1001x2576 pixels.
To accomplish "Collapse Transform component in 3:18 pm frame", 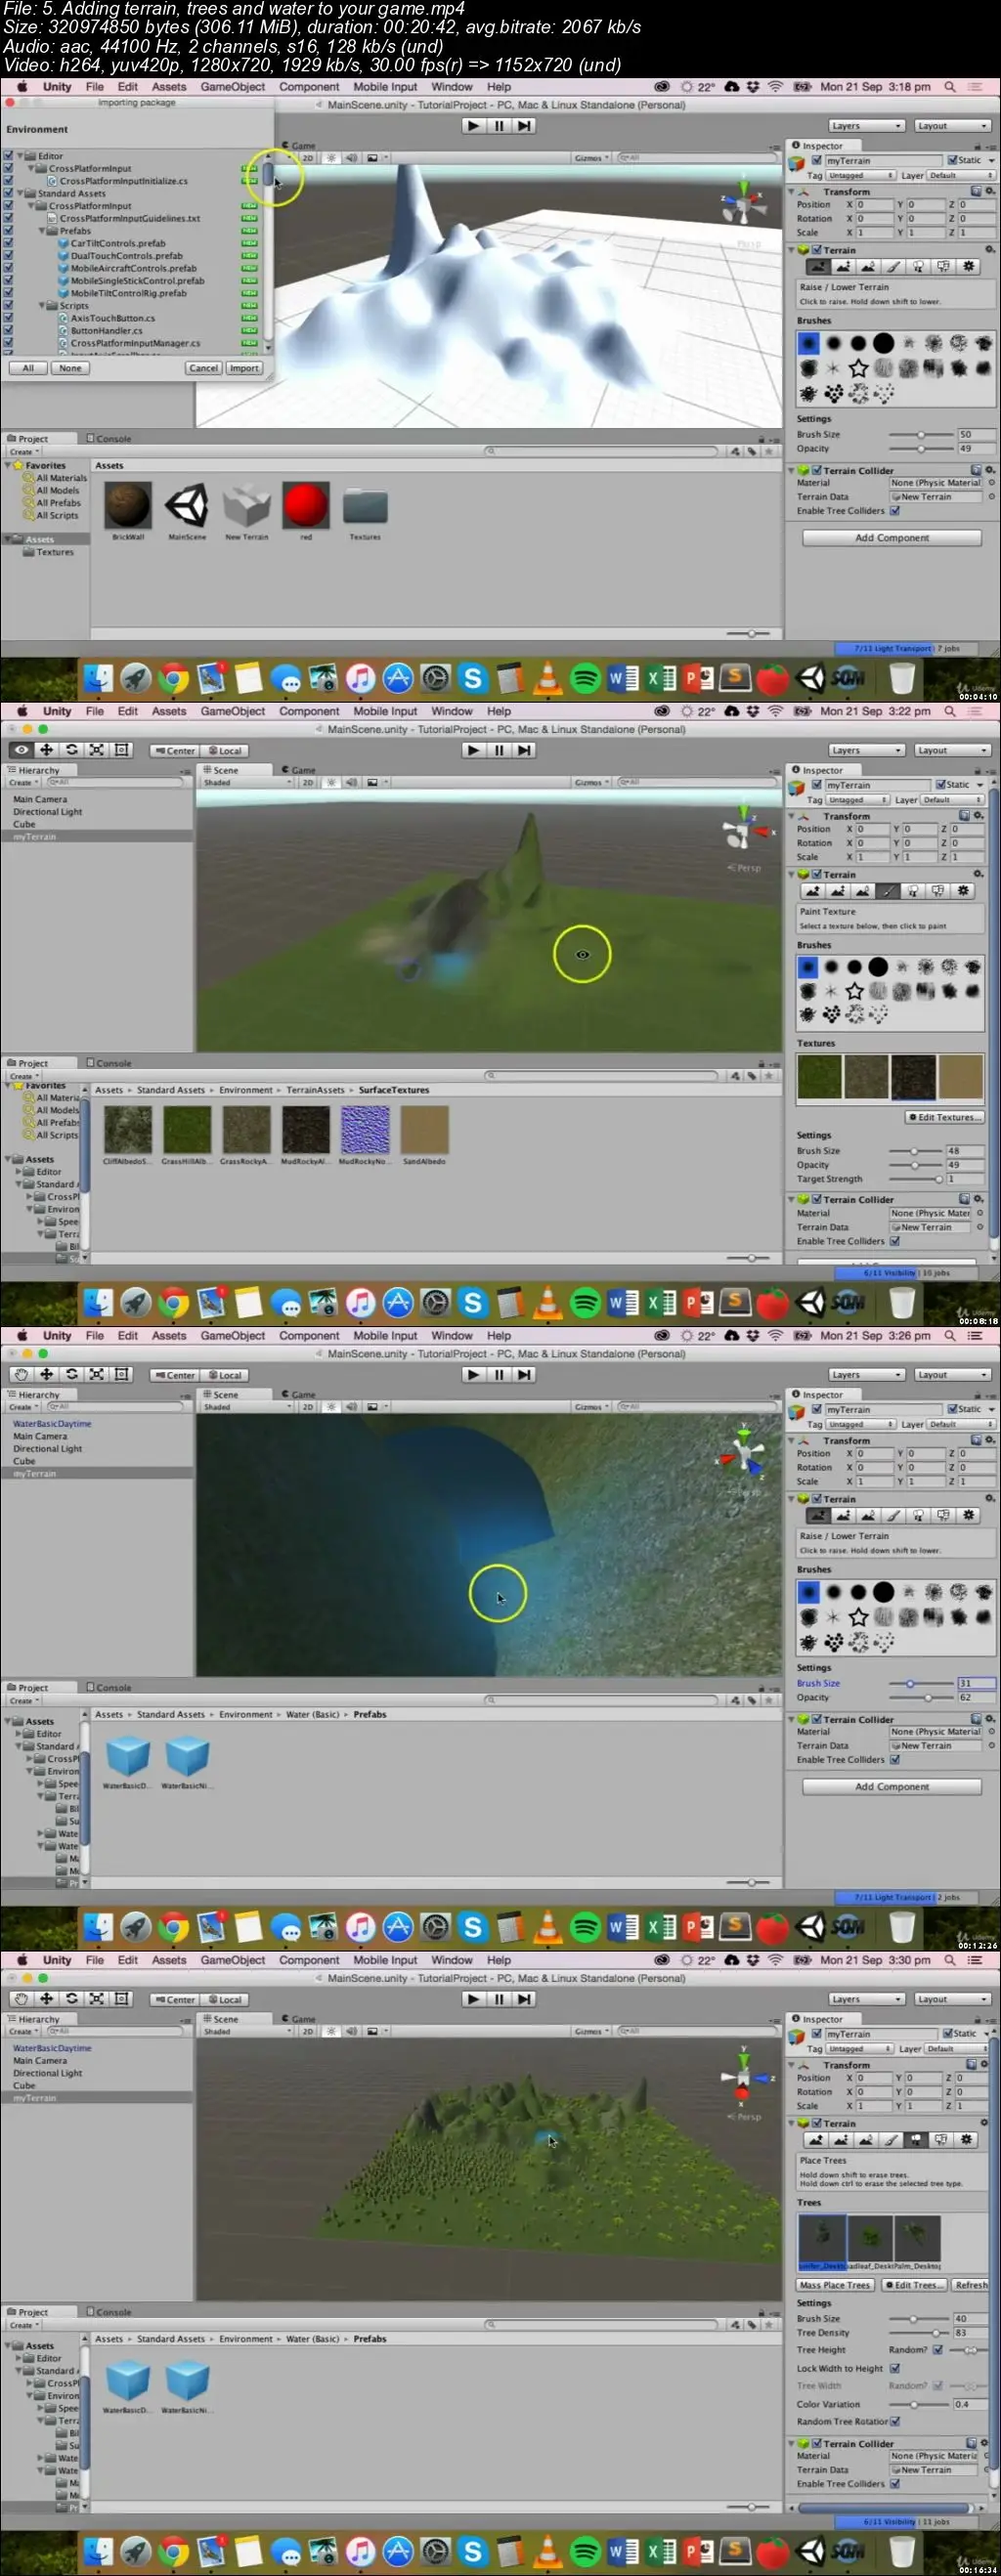I will pos(792,192).
